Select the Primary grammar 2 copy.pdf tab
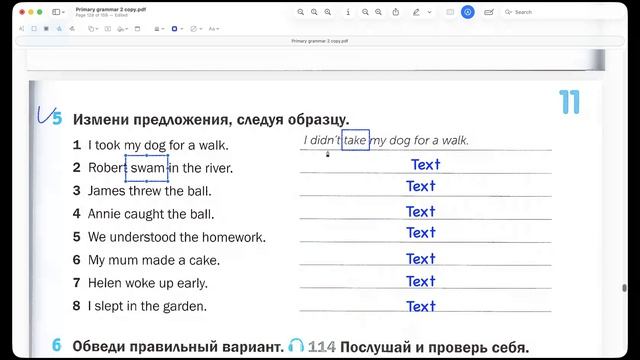 pyautogui.click(x=320, y=41)
